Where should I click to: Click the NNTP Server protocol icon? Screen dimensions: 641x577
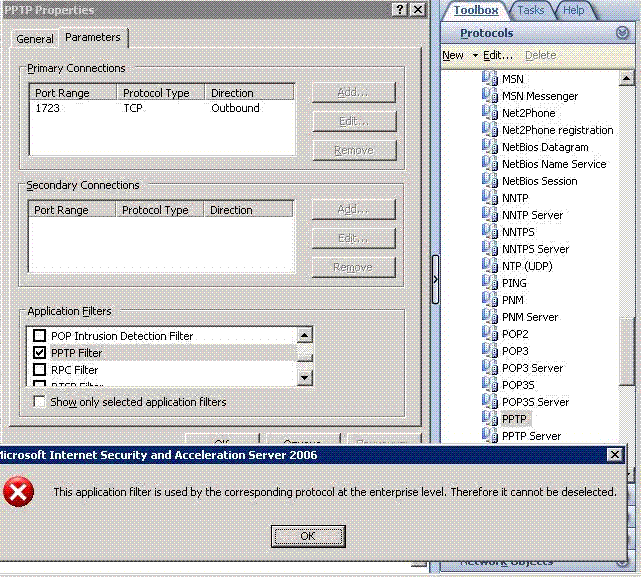489,215
